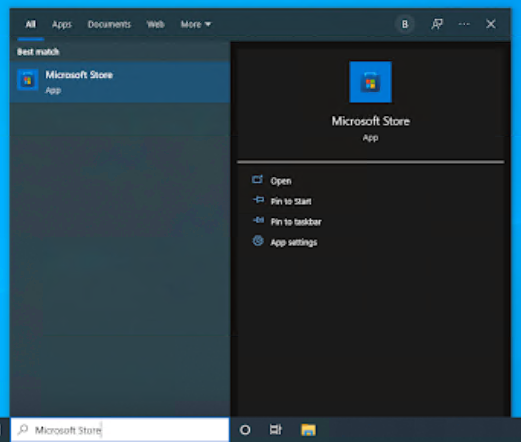Viewport: 521px width, 442px height.
Task: Choose Pin to taskbar option
Action: [296, 222]
